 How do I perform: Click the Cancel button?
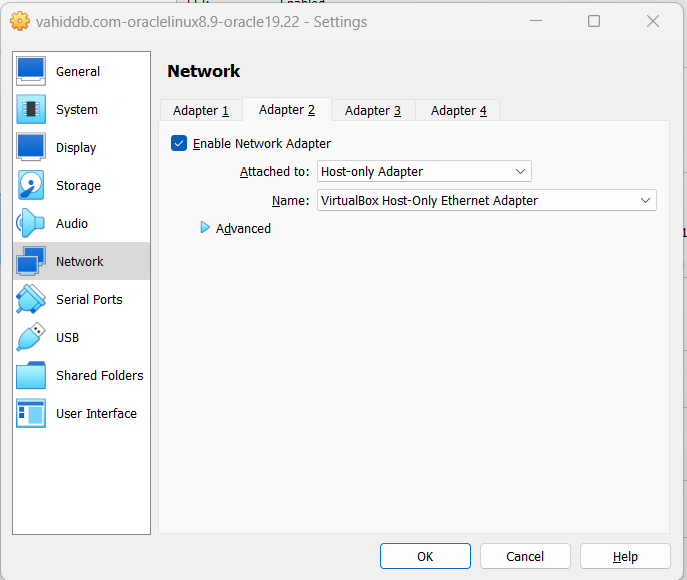[525, 556]
